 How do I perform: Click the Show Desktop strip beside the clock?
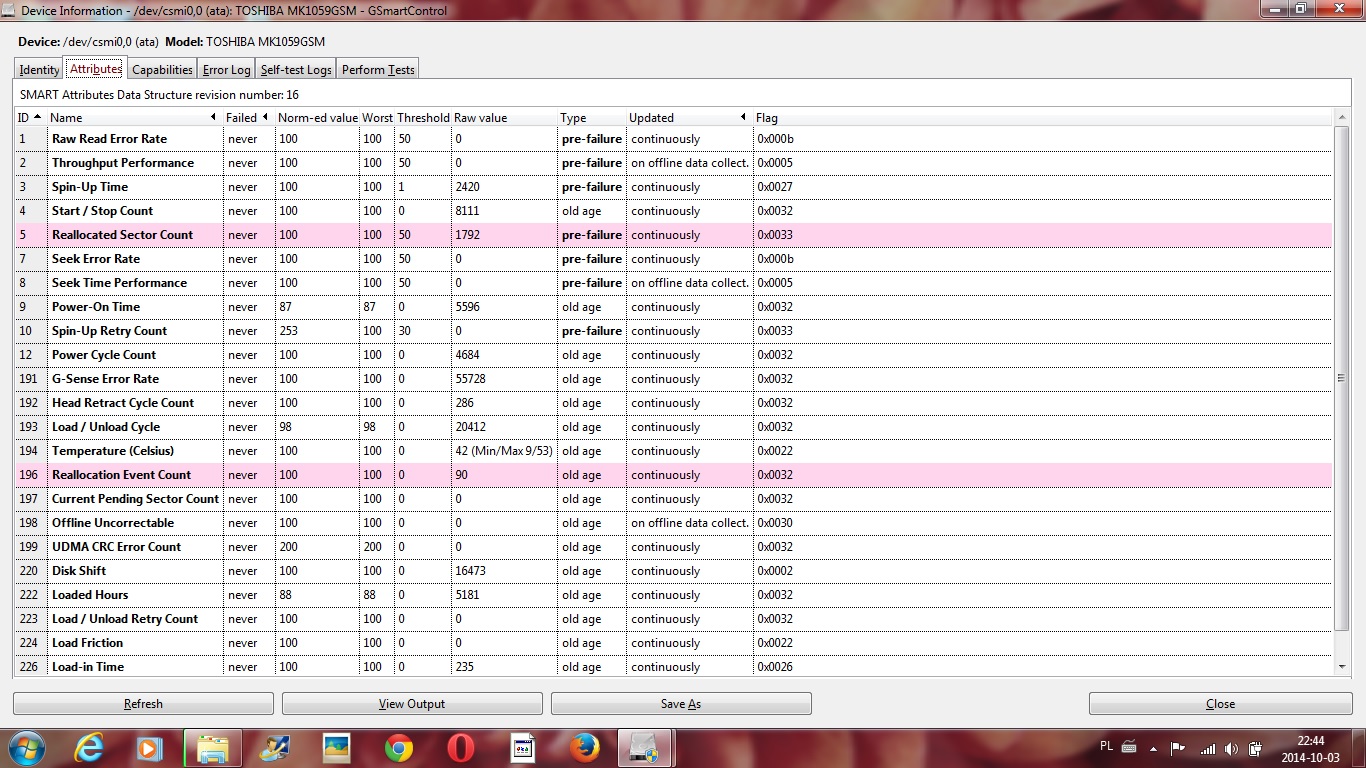coord(1359,748)
